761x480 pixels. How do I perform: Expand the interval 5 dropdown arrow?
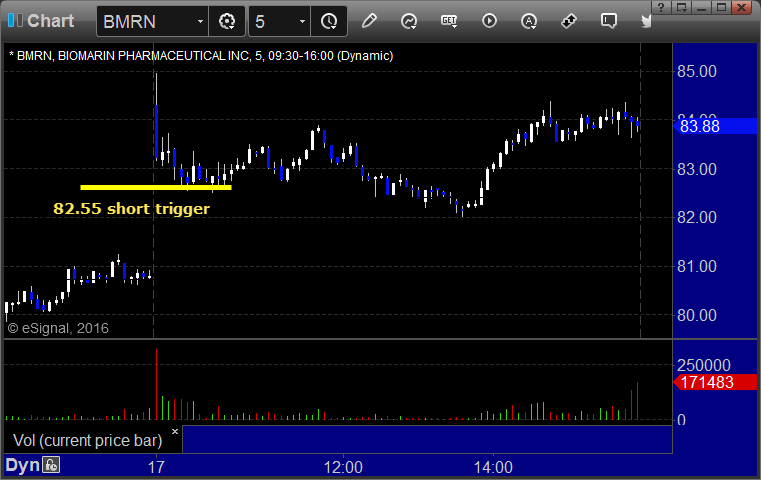[302, 21]
